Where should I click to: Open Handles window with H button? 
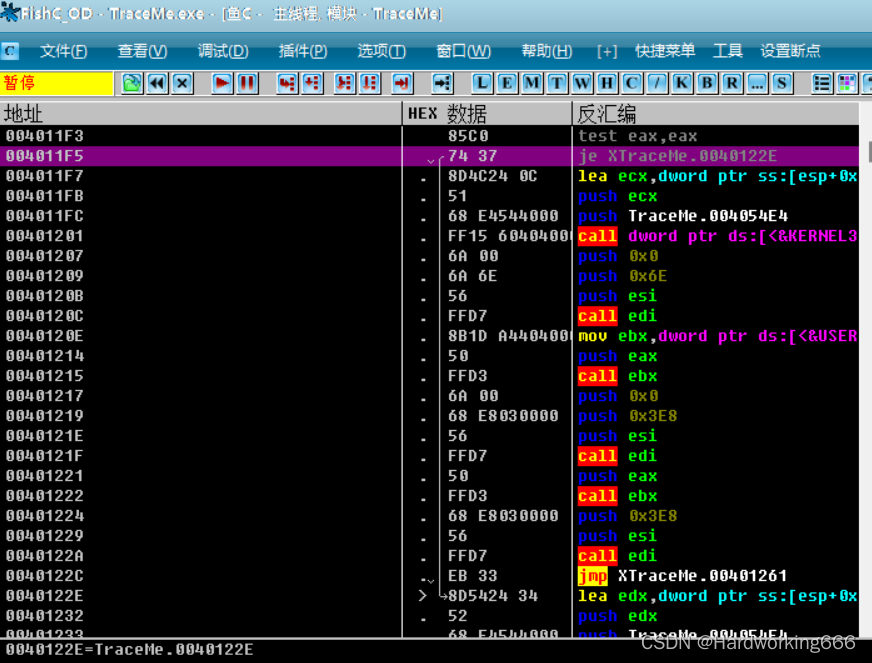pos(607,83)
